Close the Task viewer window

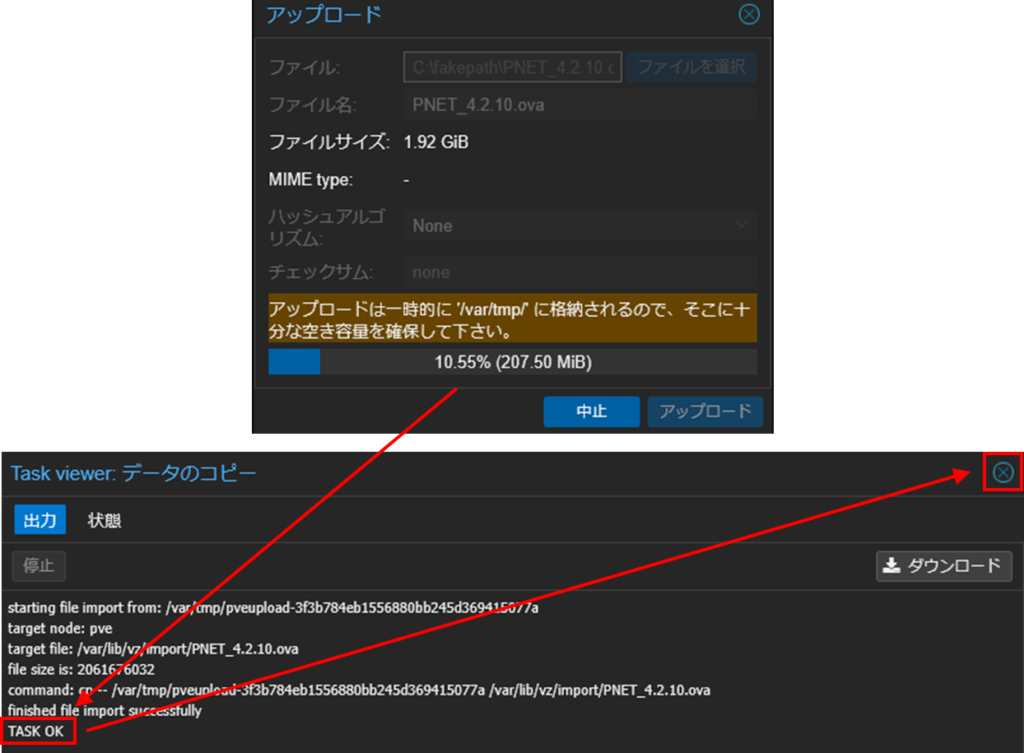pos(1002,473)
